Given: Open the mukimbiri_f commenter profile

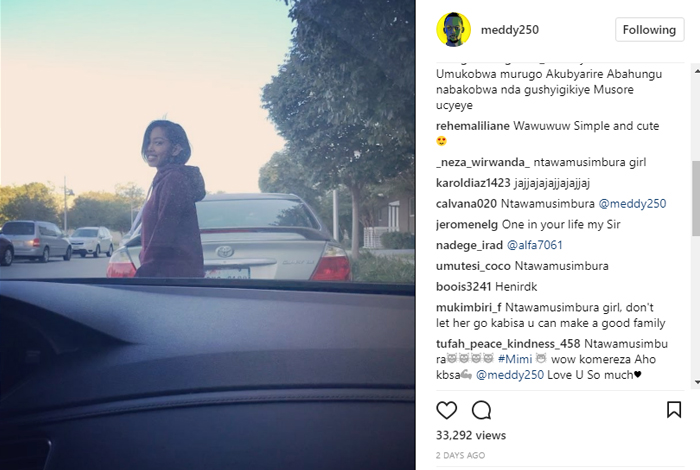Looking at the screenshot, I should [469, 308].
